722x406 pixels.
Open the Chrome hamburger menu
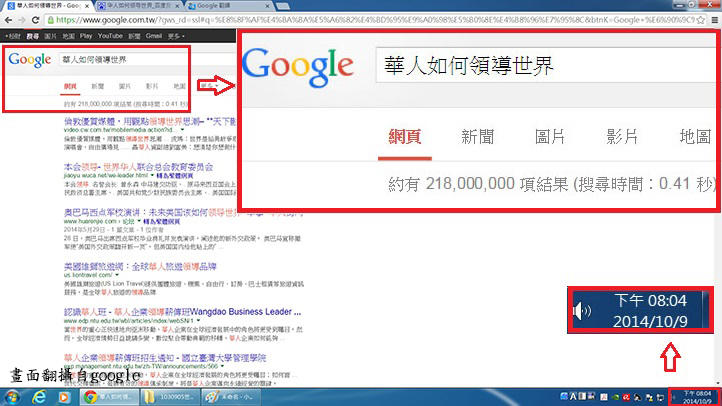click(x=715, y=20)
